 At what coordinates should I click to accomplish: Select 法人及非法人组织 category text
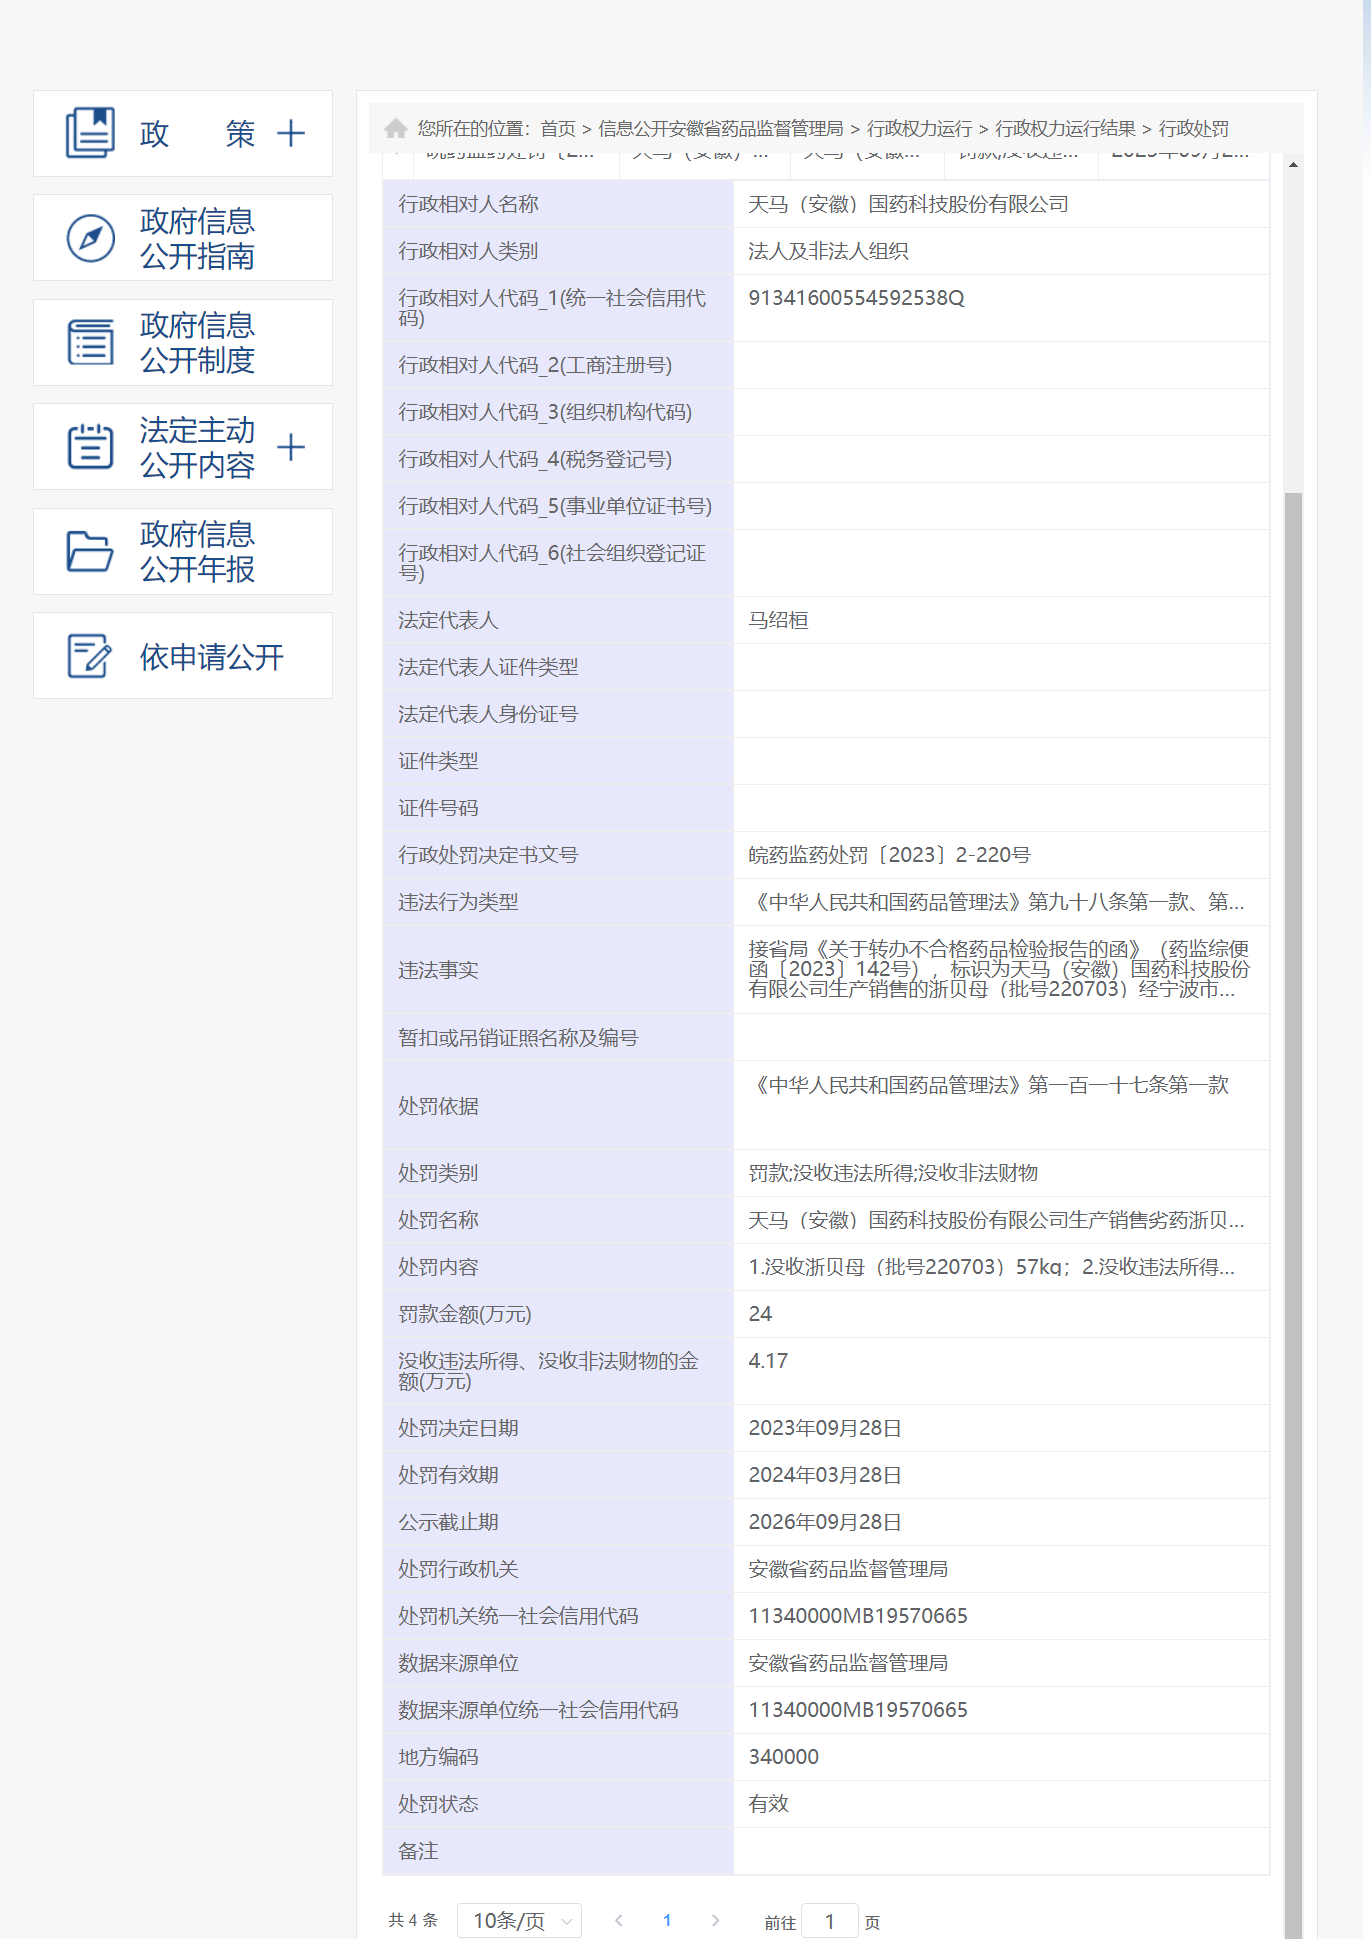(x=828, y=251)
